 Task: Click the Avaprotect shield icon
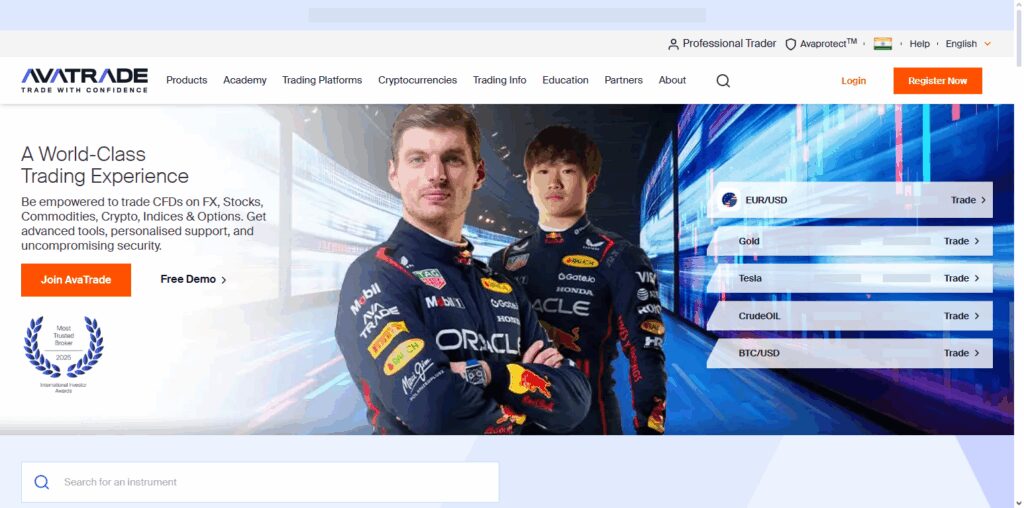coord(790,44)
